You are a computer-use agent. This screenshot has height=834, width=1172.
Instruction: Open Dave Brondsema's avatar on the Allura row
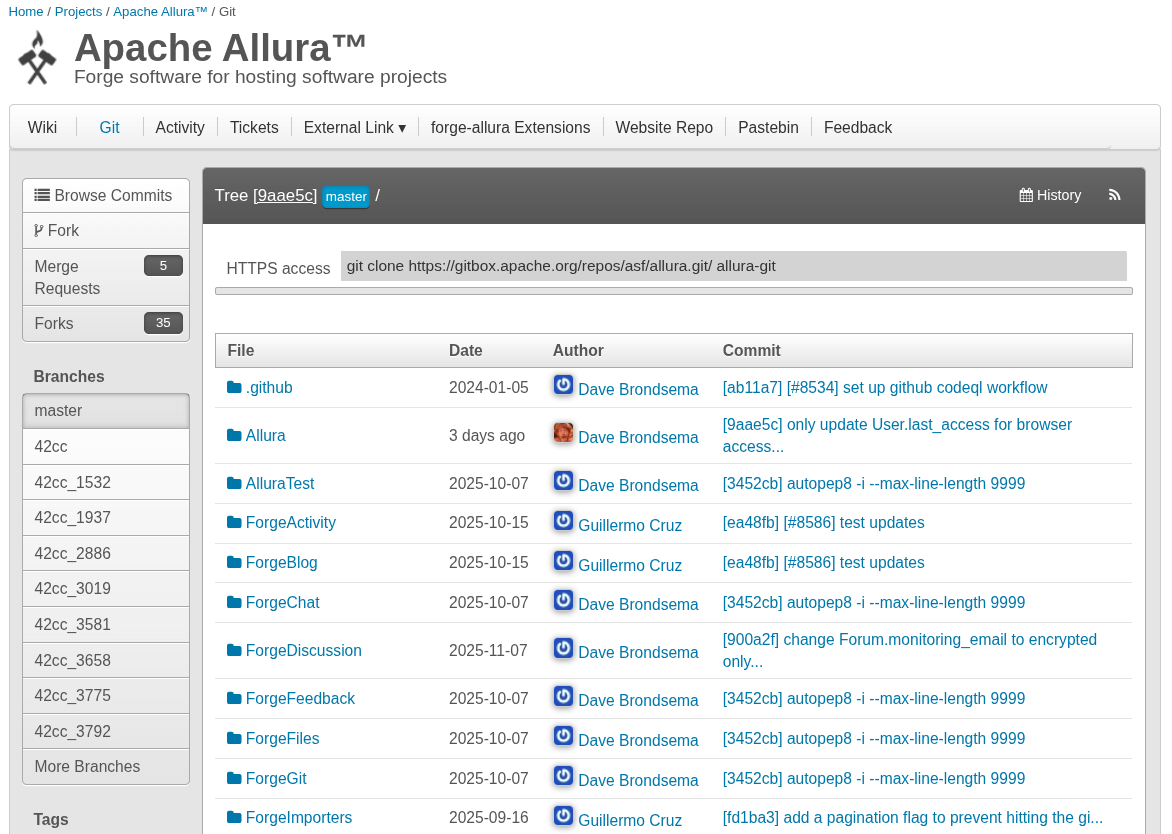pyautogui.click(x=562, y=432)
